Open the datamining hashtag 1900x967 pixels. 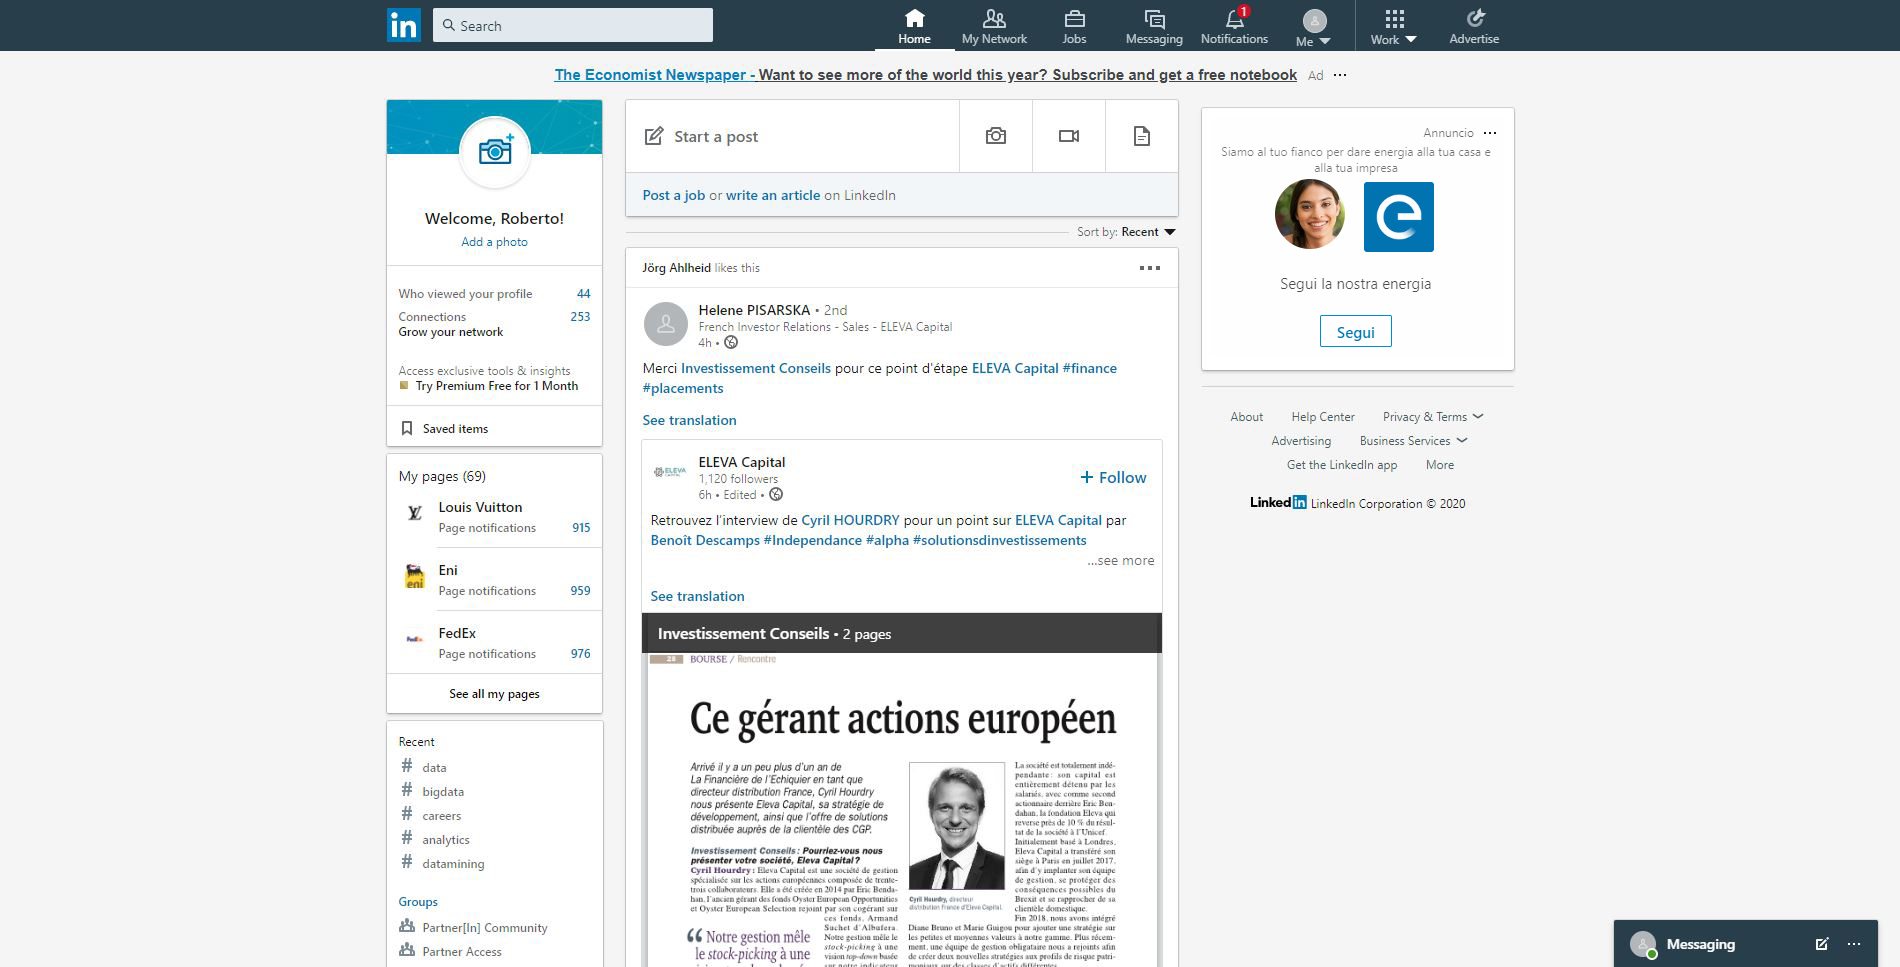pos(453,864)
